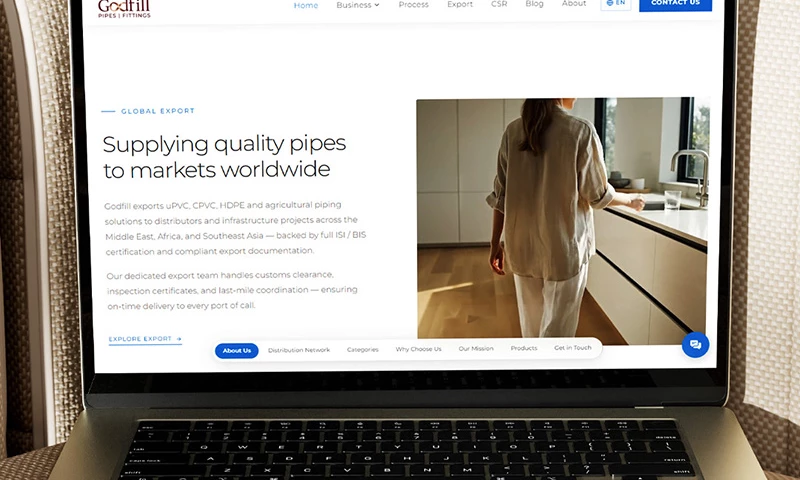Click the Contact Us button

pos(676,4)
